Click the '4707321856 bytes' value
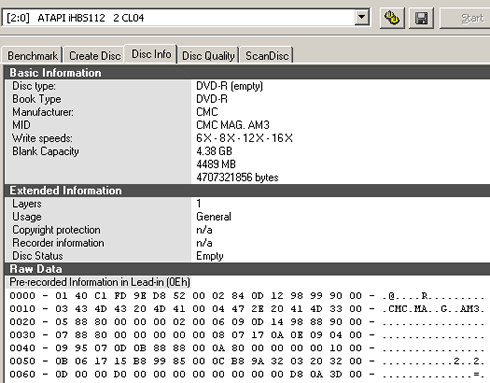 (x=237, y=177)
